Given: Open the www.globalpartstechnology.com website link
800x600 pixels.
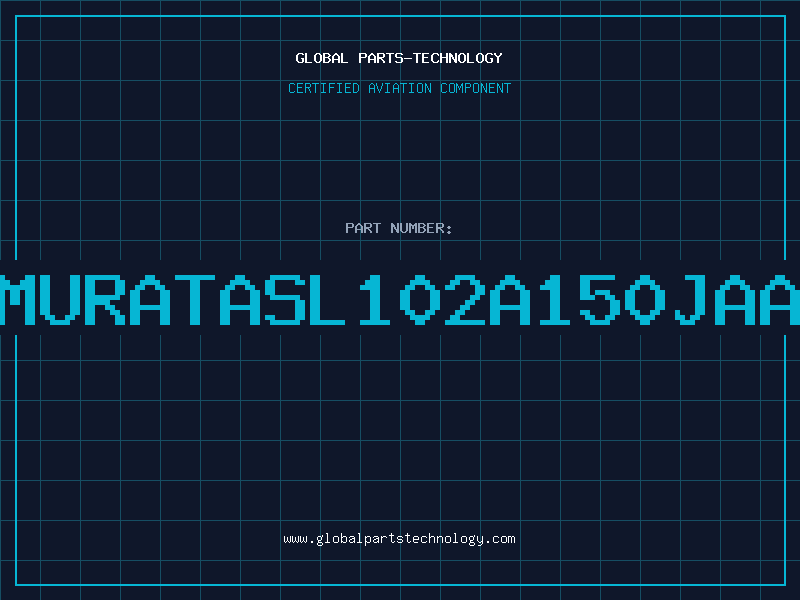Looking at the screenshot, I should (399, 539).
